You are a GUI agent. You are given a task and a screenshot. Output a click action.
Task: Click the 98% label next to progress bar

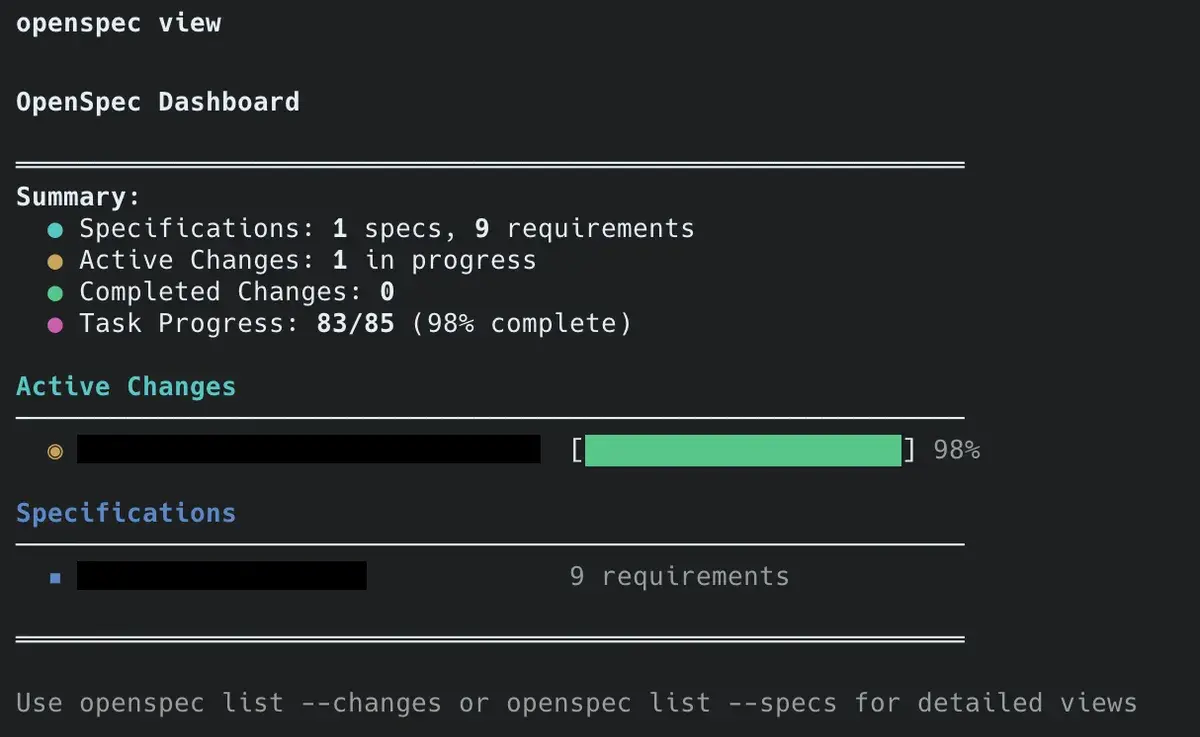point(957,450)
